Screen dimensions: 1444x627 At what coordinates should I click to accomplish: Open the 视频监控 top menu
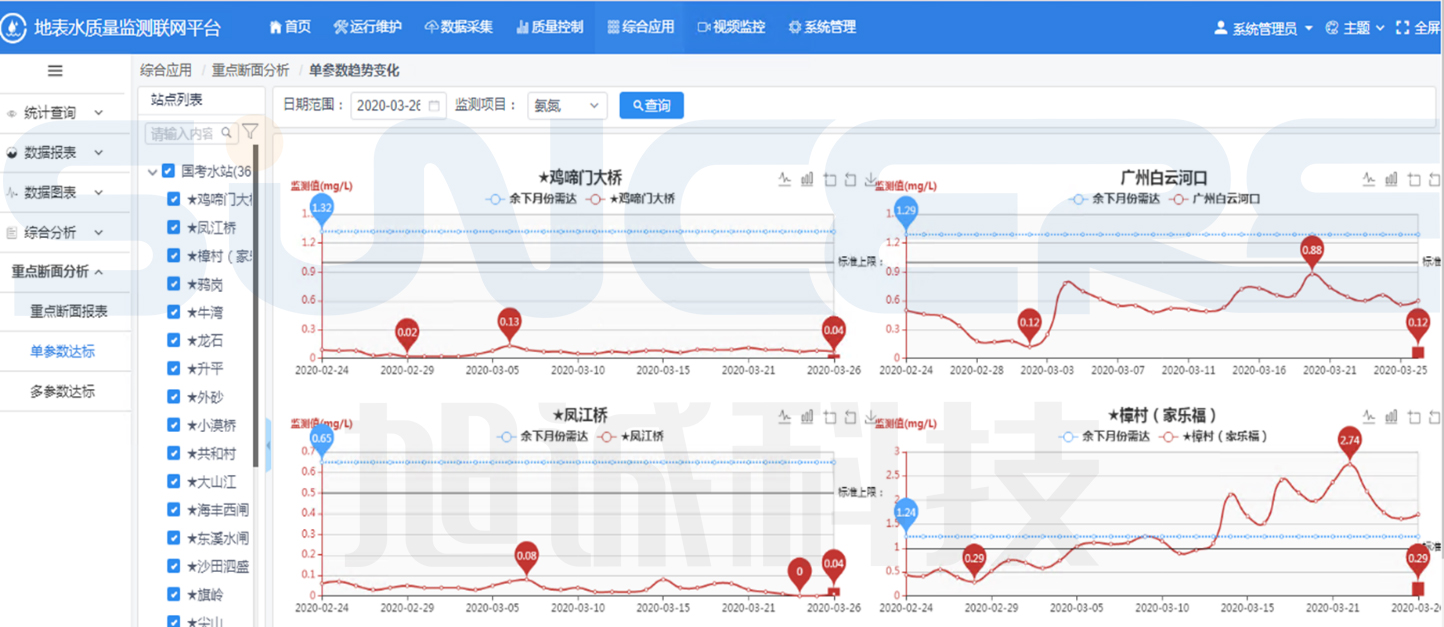(x=731, y=27)
